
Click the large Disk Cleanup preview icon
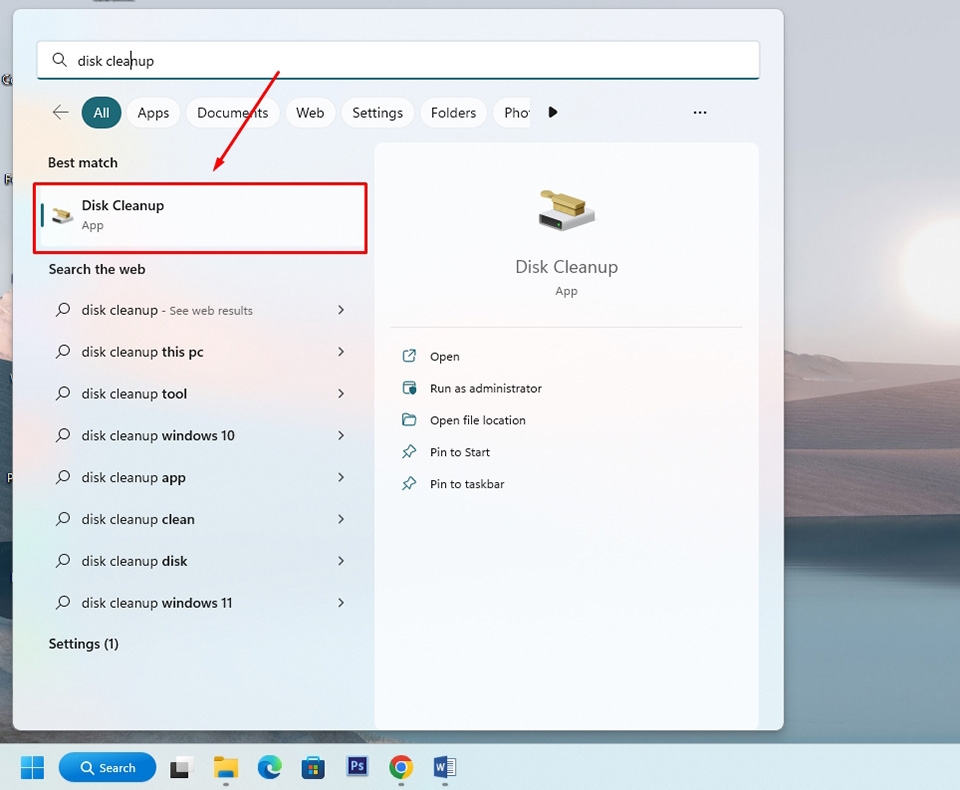click(566, 210)
